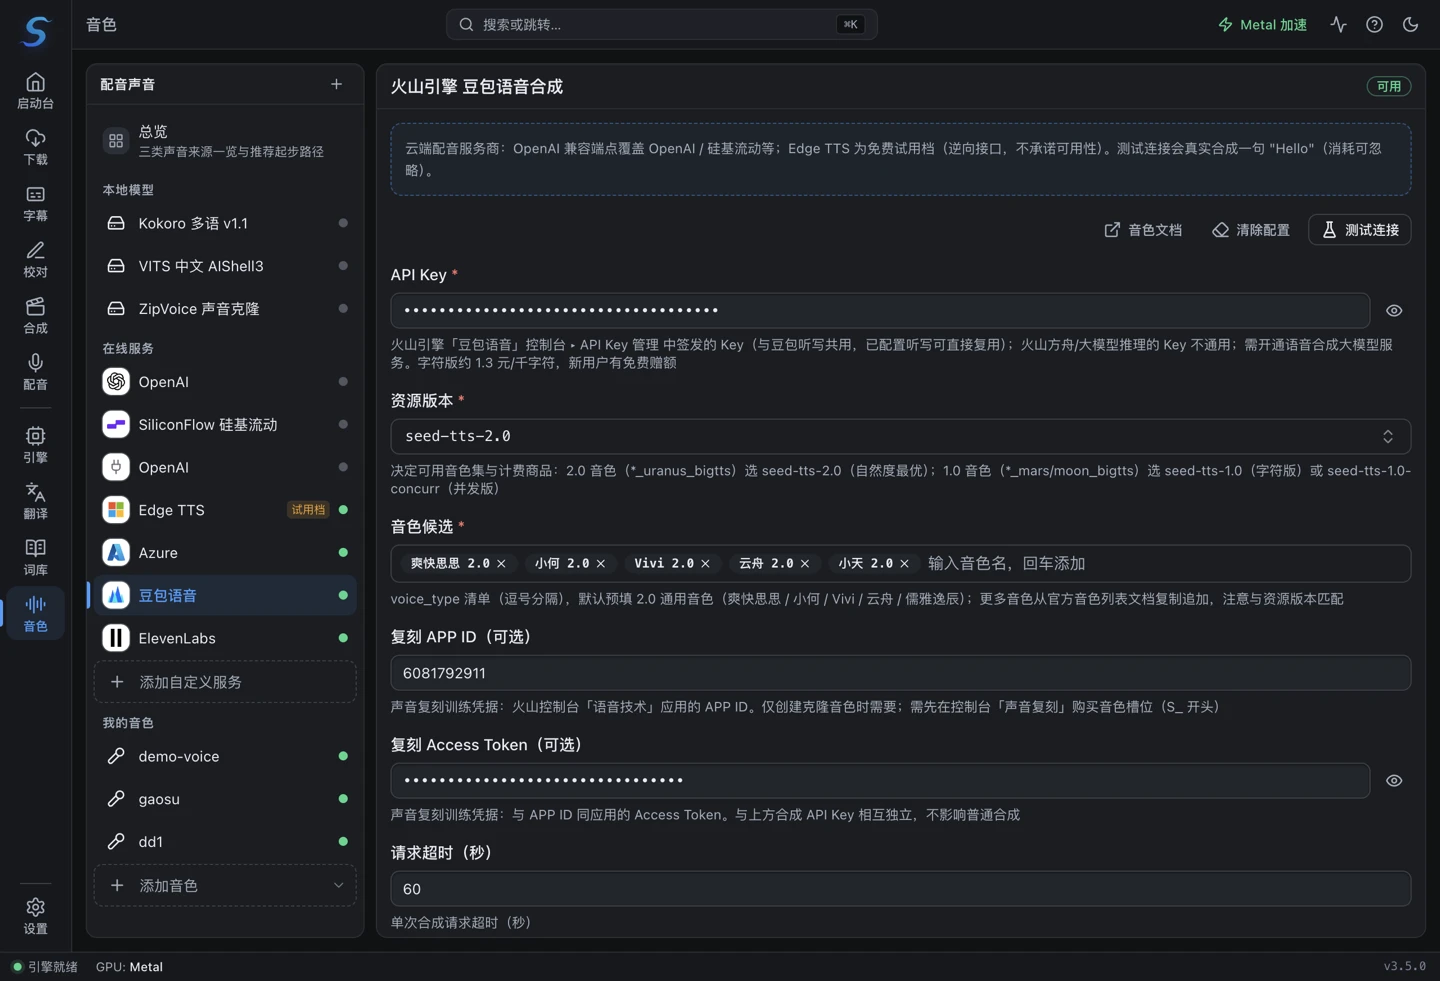Select SiliconFlow 硅基流动 service
This screenshot has height=981, width=1440.
click(225, 425)
